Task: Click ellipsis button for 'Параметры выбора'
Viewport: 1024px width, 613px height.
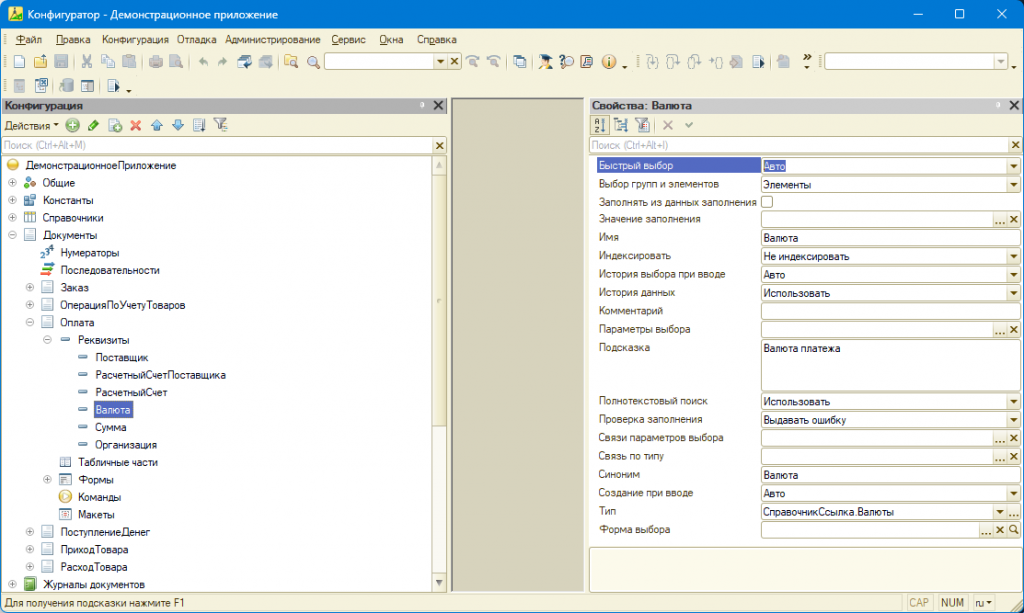Action: pos(998,329)
